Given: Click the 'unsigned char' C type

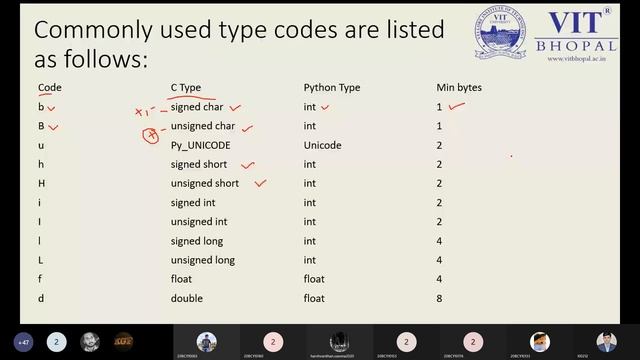Looking at the screenshot, I should tap(203, 126).
